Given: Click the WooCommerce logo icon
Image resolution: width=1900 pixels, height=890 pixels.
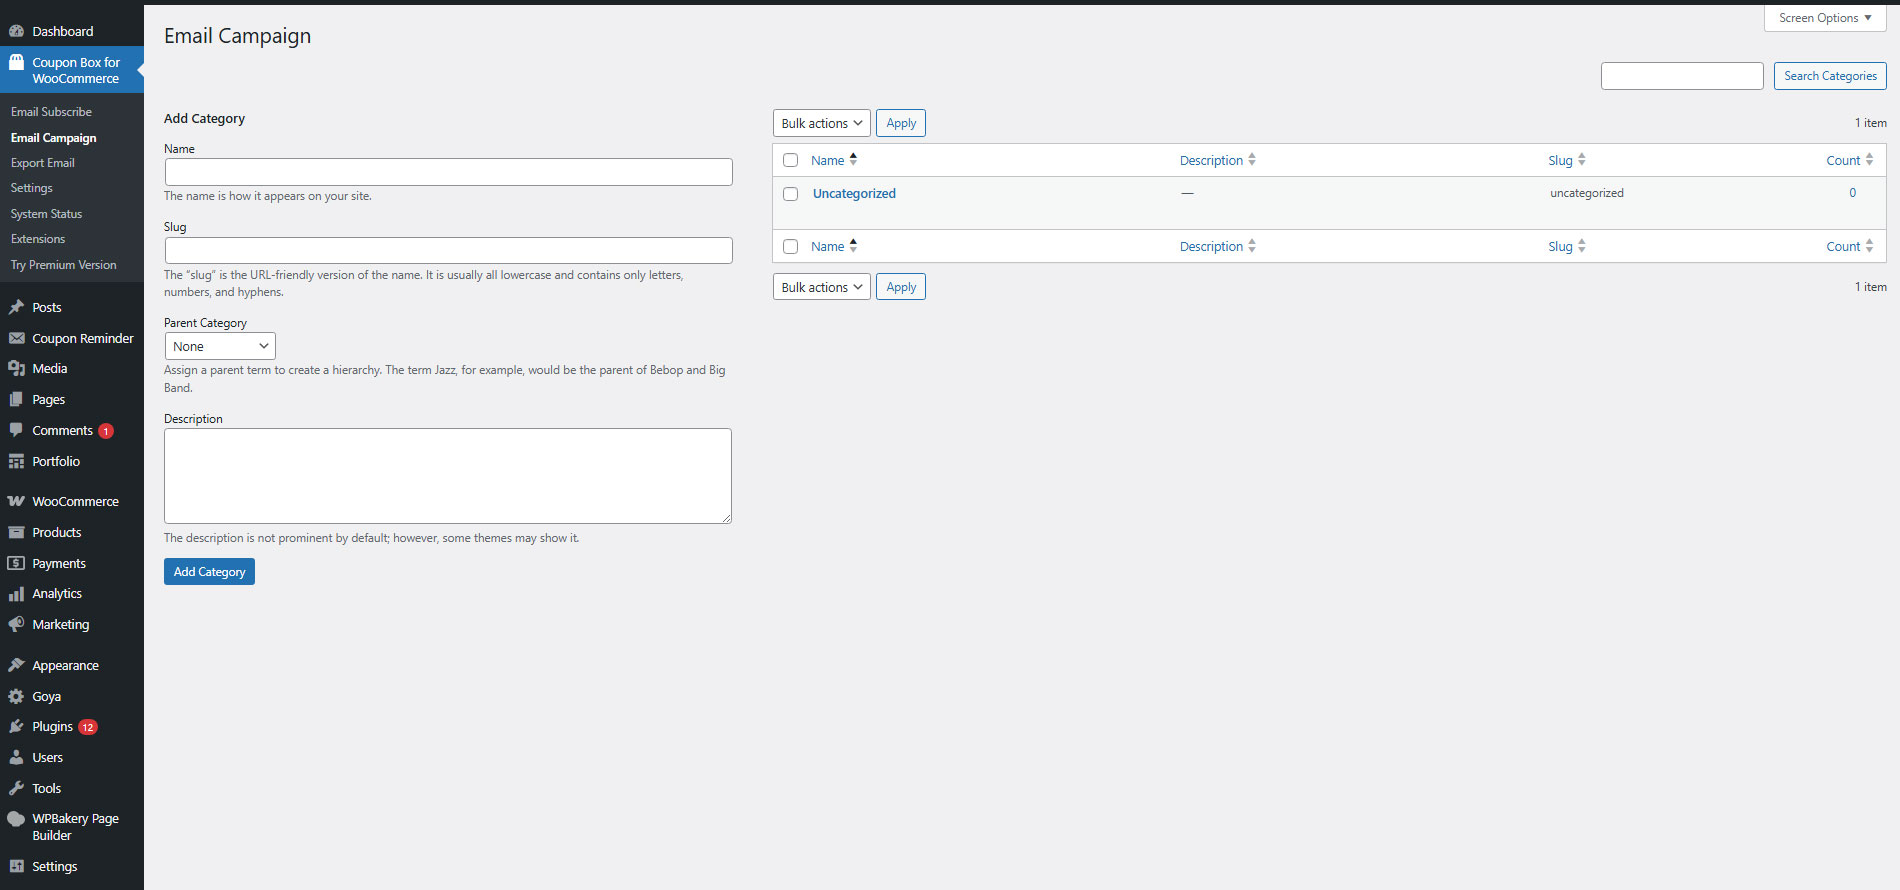Looking at the screenshot, I should tap(16, 501).
